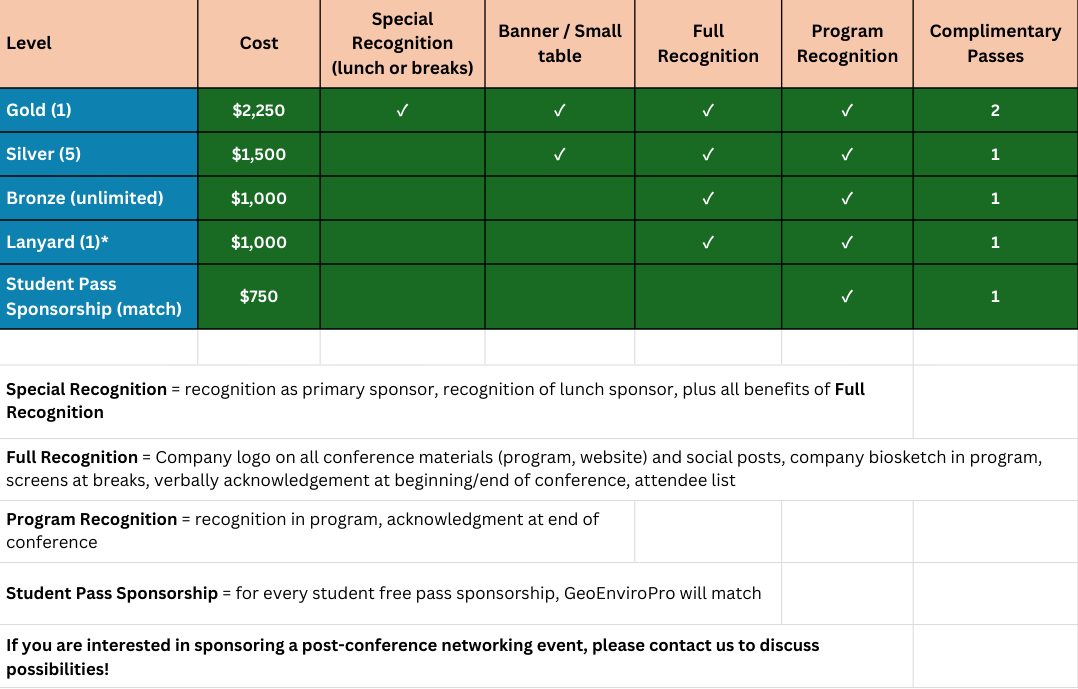
Task: Click the Gold complimentary passes value 2
Action: pos(995,110)
